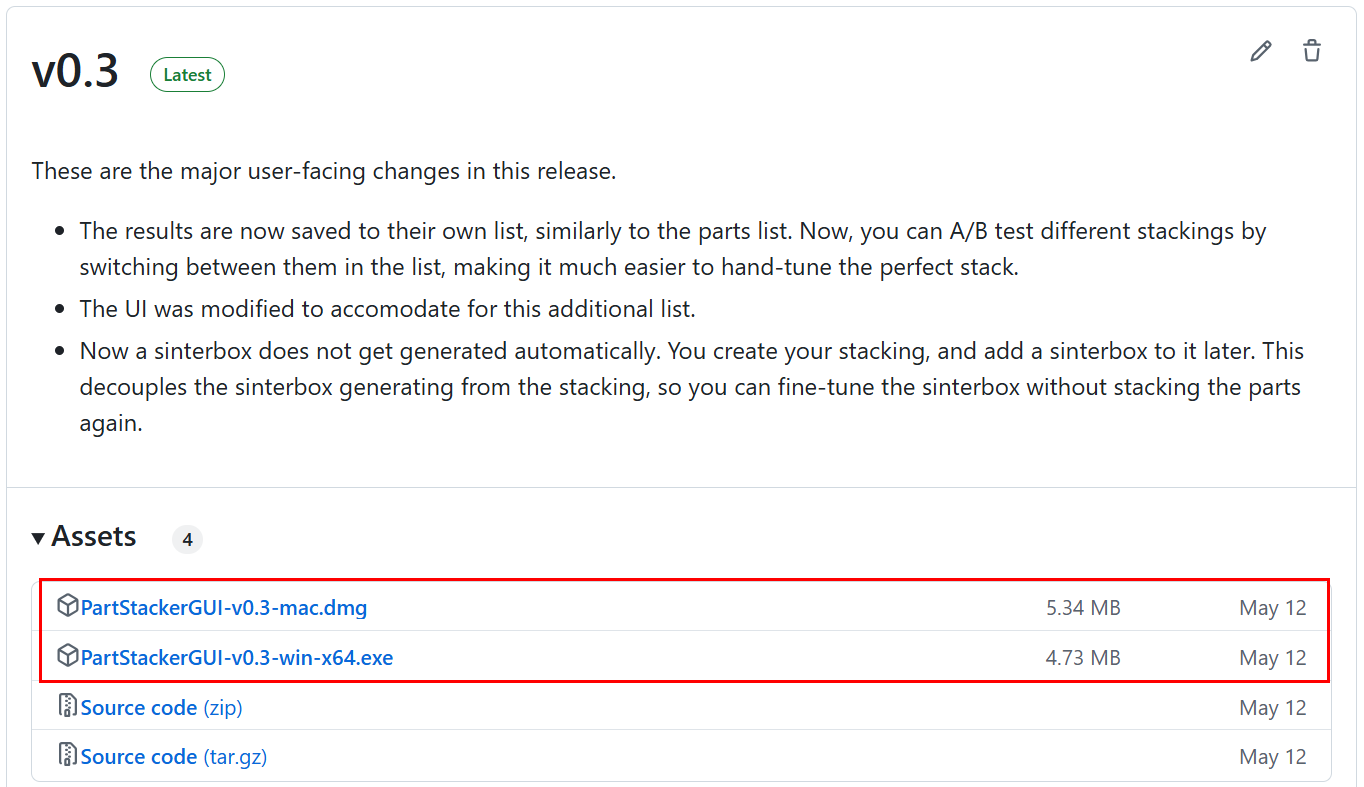Click the 4.73 MB file size
Image resolution: width=1364 pixels, height=787 pixels.
click(x=1083, y=658)
